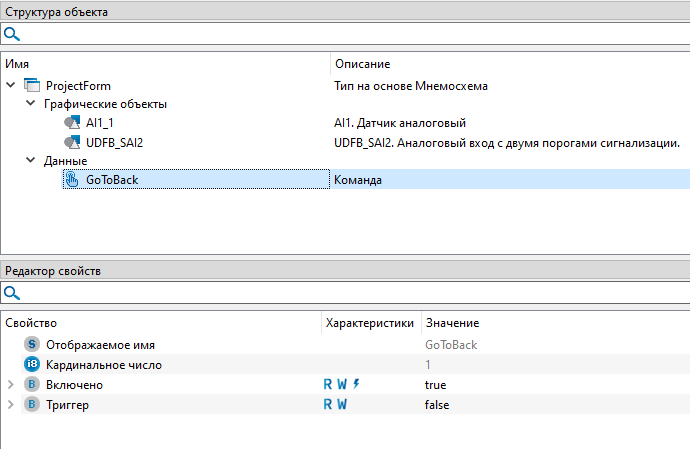Click the Описание column header

coord(362,64)
